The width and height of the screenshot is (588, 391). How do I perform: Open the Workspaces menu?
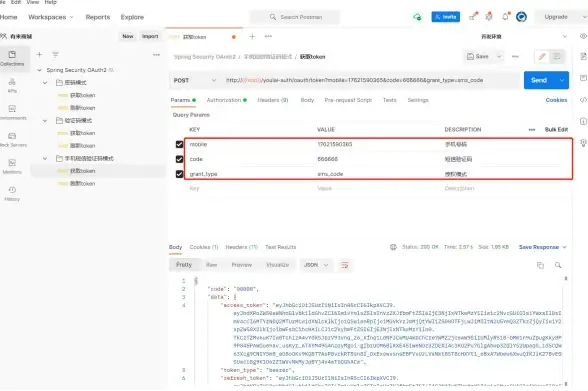click(x=51, y=17)
